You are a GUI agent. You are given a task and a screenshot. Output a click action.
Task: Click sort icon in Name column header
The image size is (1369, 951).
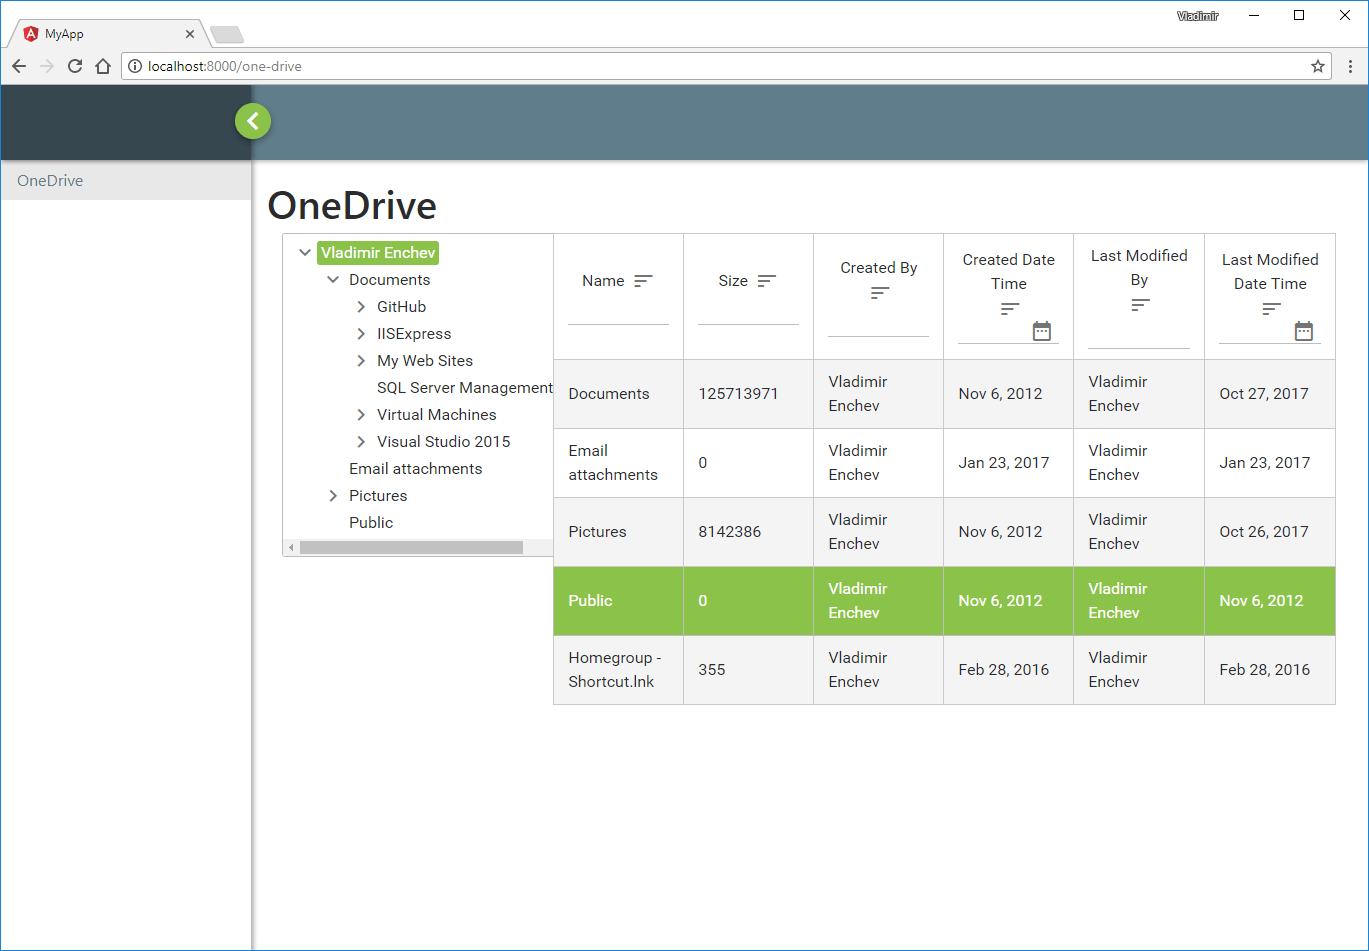click(x=643, y=282)
